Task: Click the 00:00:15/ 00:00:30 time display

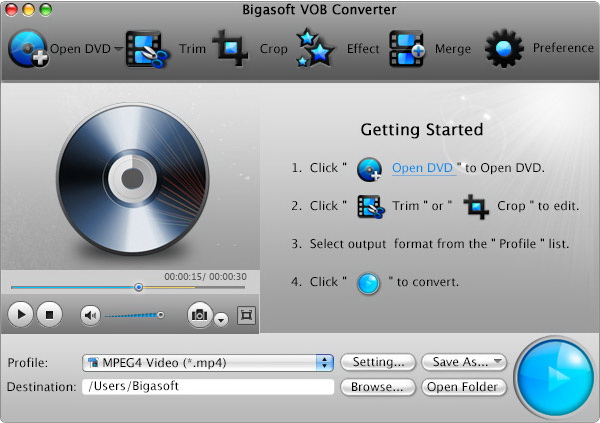Action: click(x=205, y=276)
